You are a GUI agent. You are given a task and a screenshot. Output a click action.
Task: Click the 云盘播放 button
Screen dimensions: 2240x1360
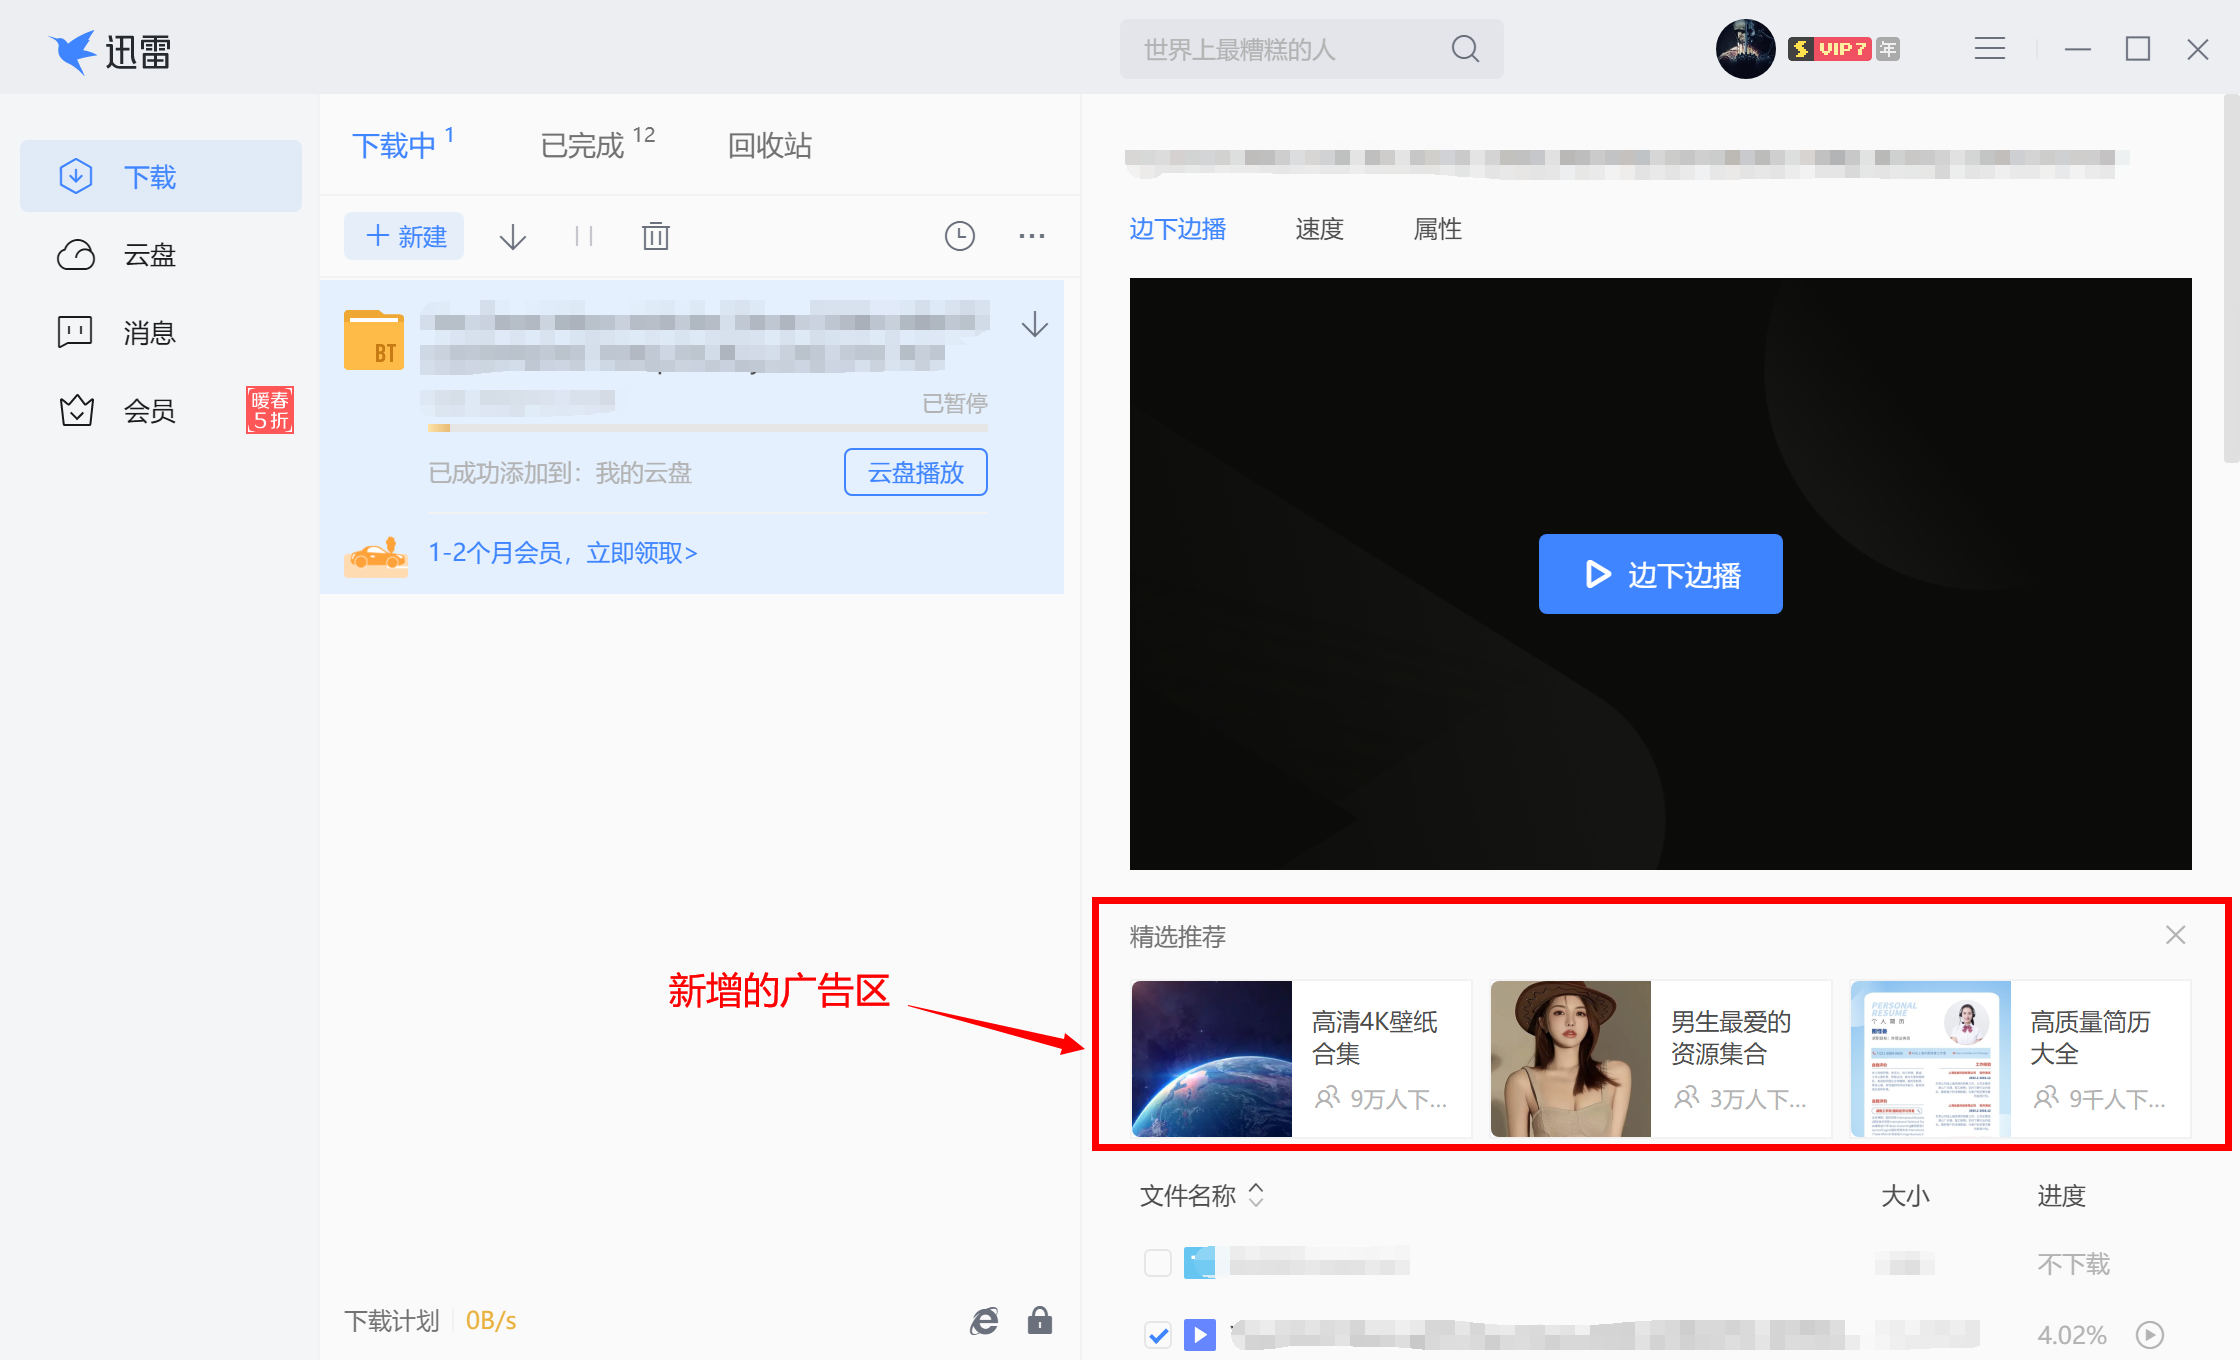click(x=915, y=472)
